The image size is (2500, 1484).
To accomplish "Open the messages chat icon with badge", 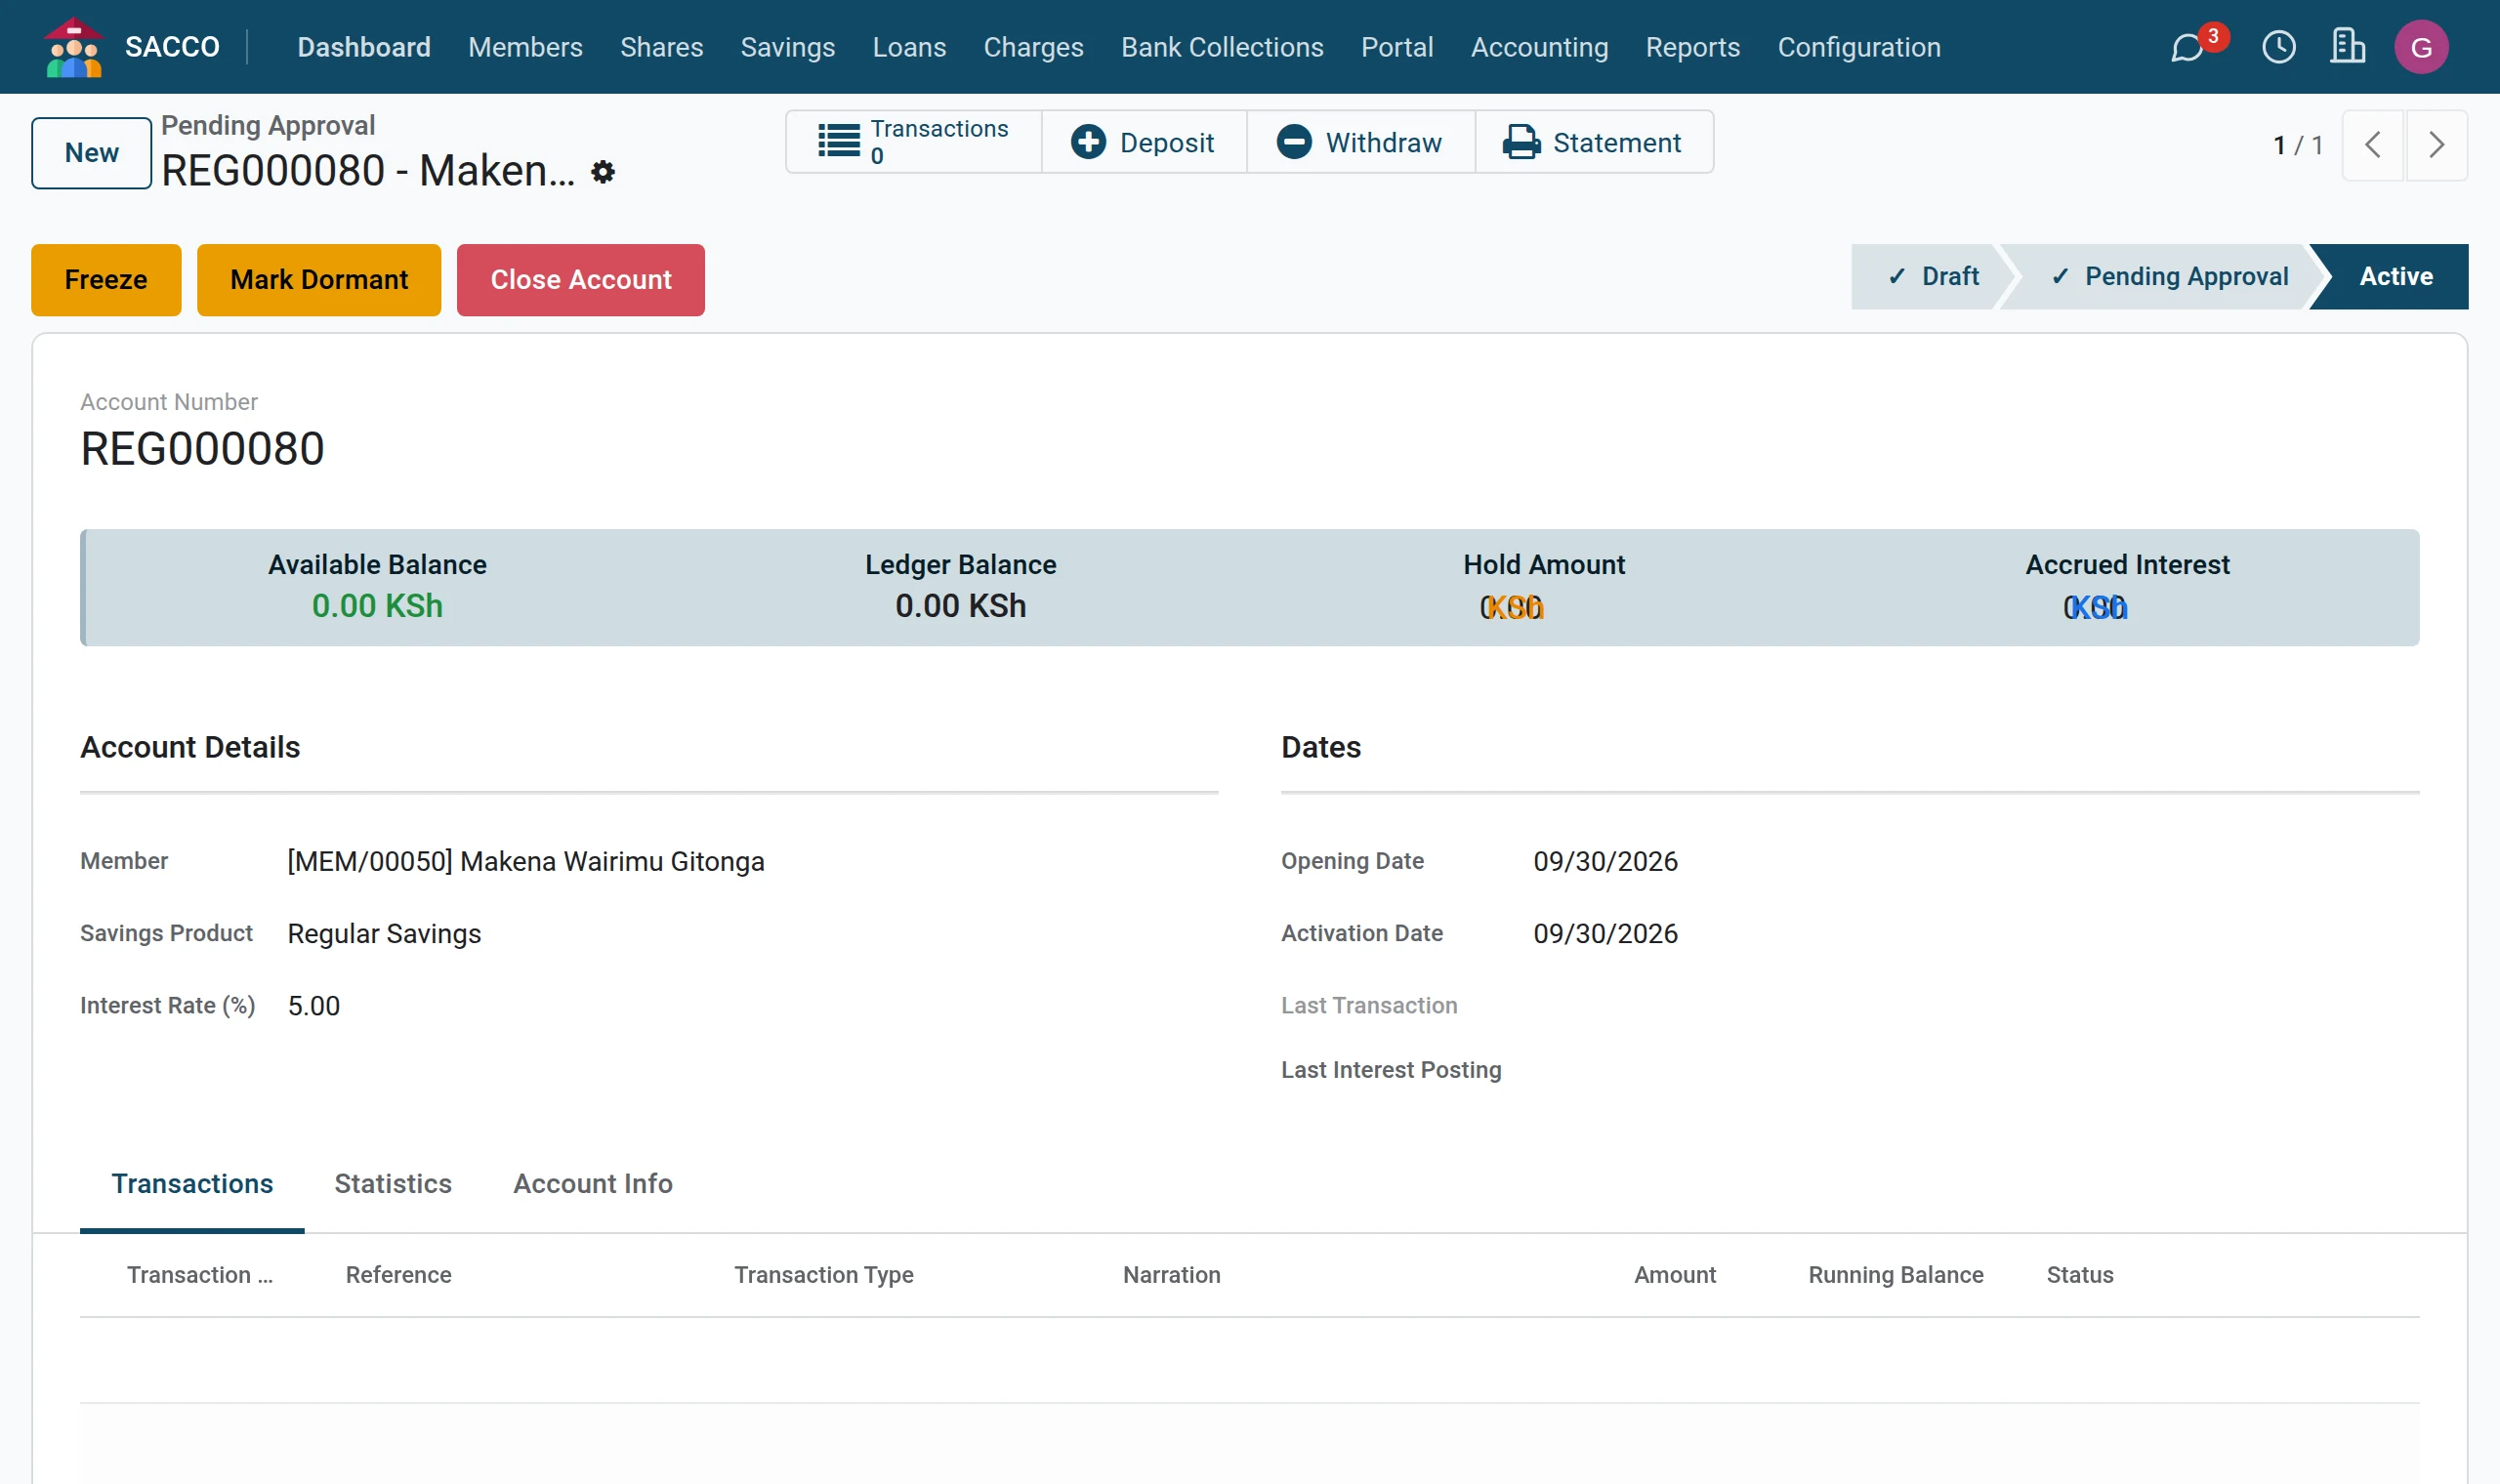I will pos(2188,47).
